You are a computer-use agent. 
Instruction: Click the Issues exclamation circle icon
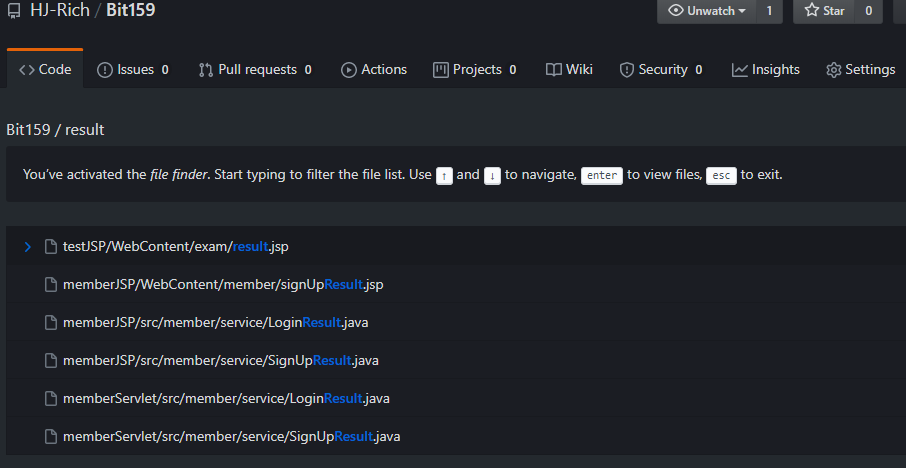[105, 70]
